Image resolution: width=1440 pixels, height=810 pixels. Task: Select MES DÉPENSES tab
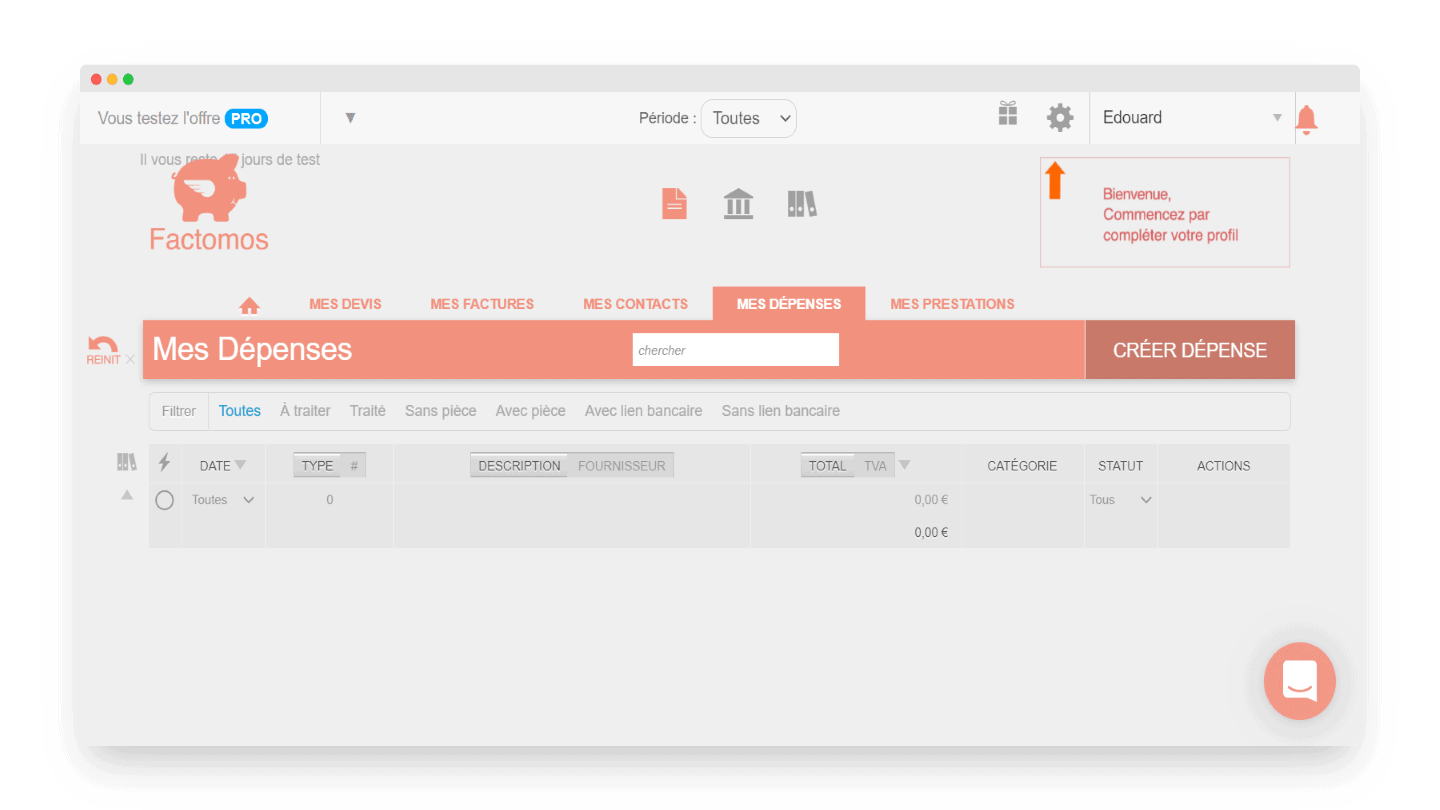pos(789,304)
